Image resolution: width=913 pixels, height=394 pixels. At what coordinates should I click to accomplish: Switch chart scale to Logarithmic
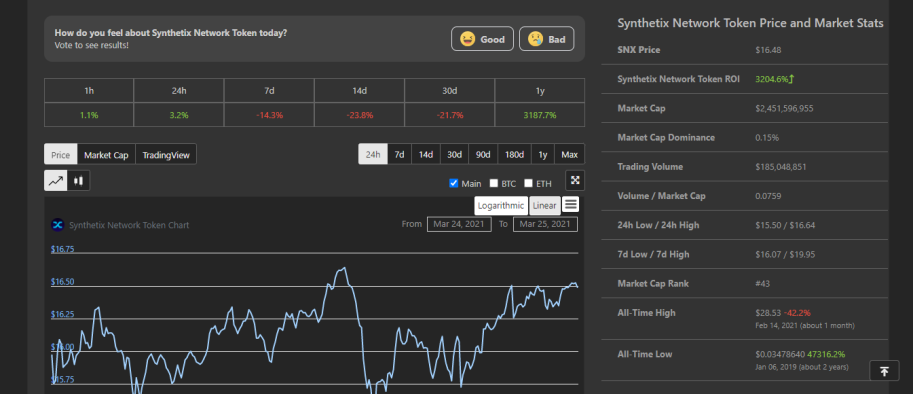pos(501,205)
